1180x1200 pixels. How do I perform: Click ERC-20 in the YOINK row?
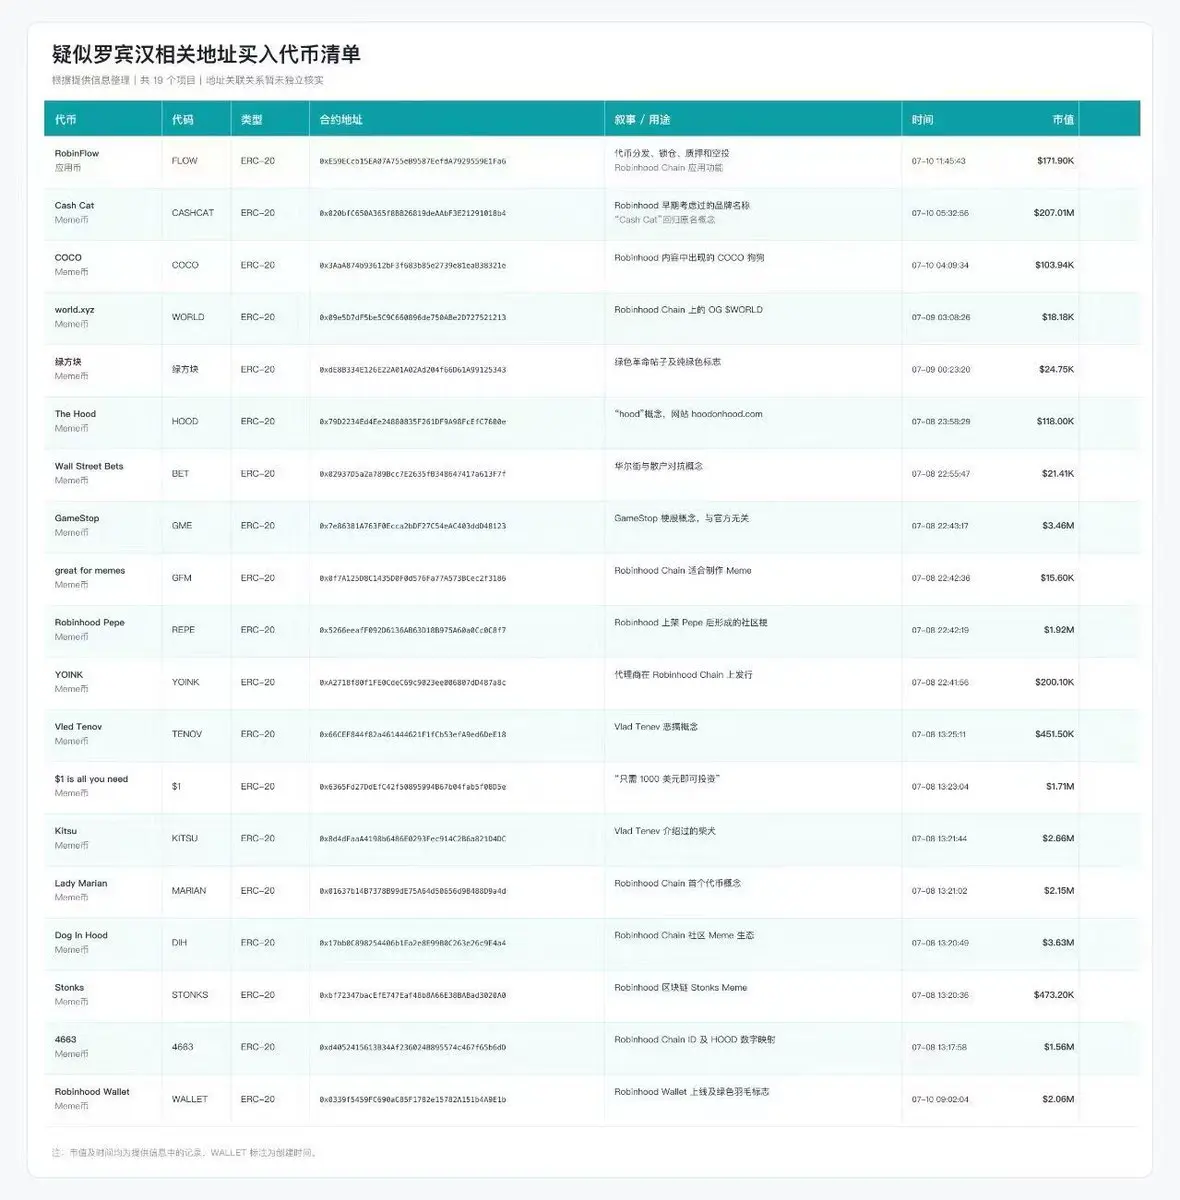(258, 682)
